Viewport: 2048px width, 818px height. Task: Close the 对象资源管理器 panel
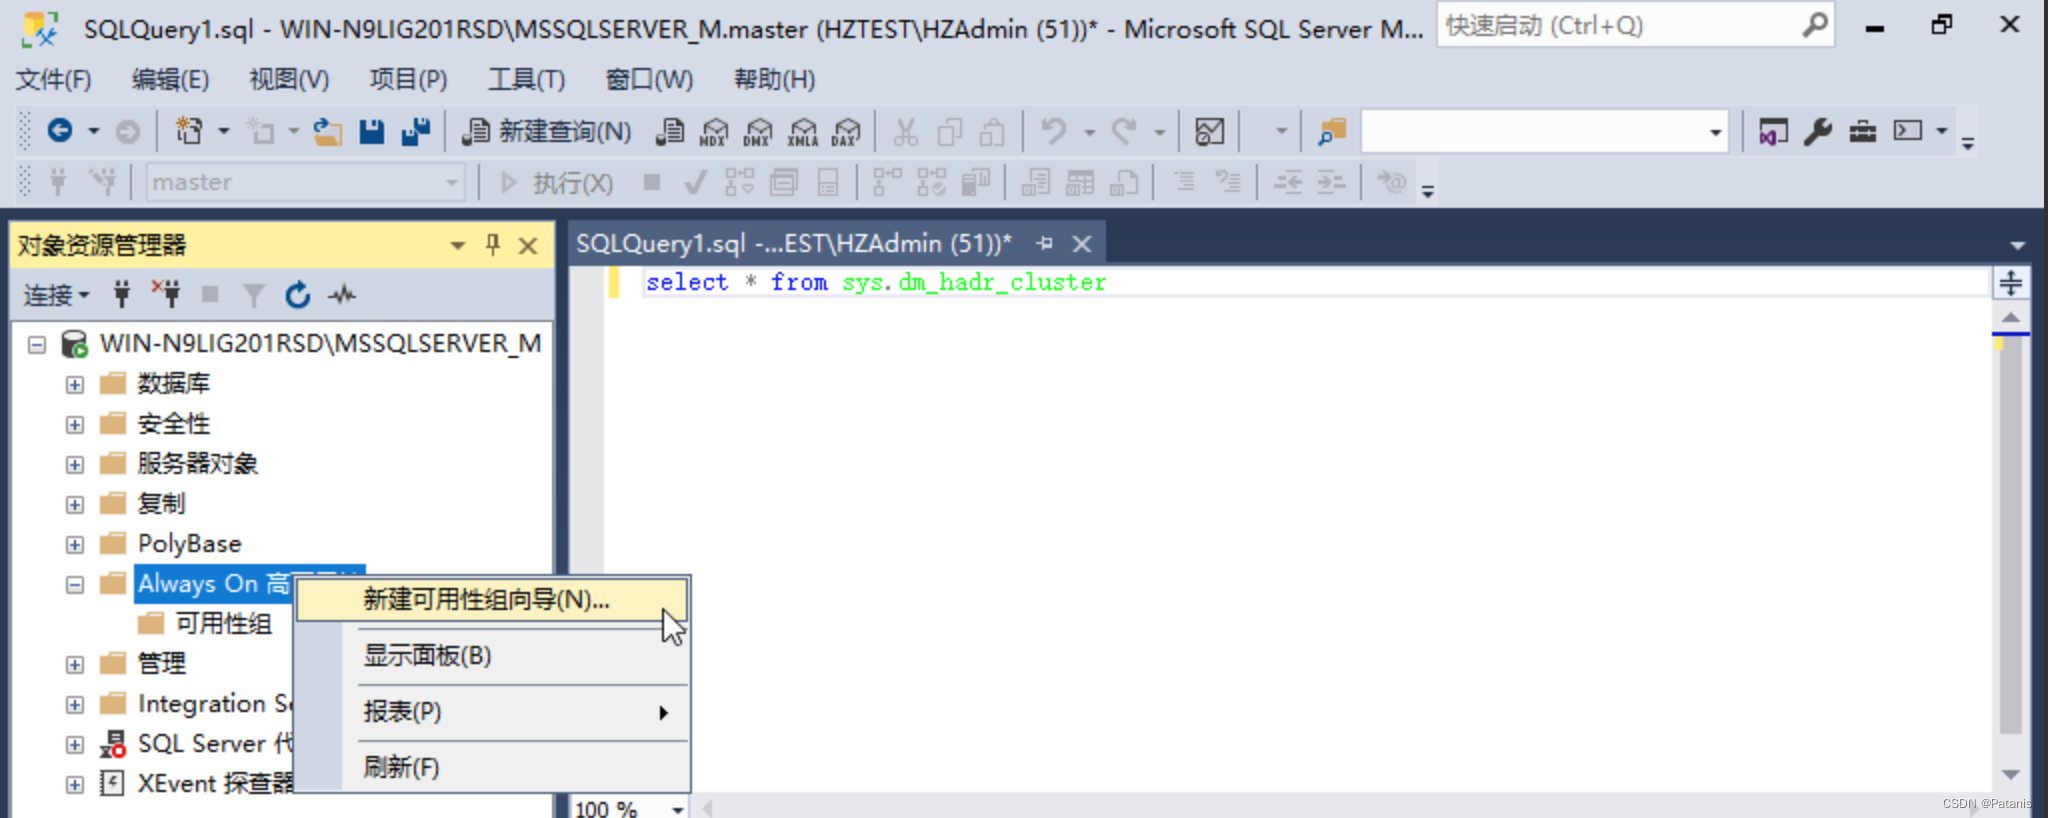528,246
